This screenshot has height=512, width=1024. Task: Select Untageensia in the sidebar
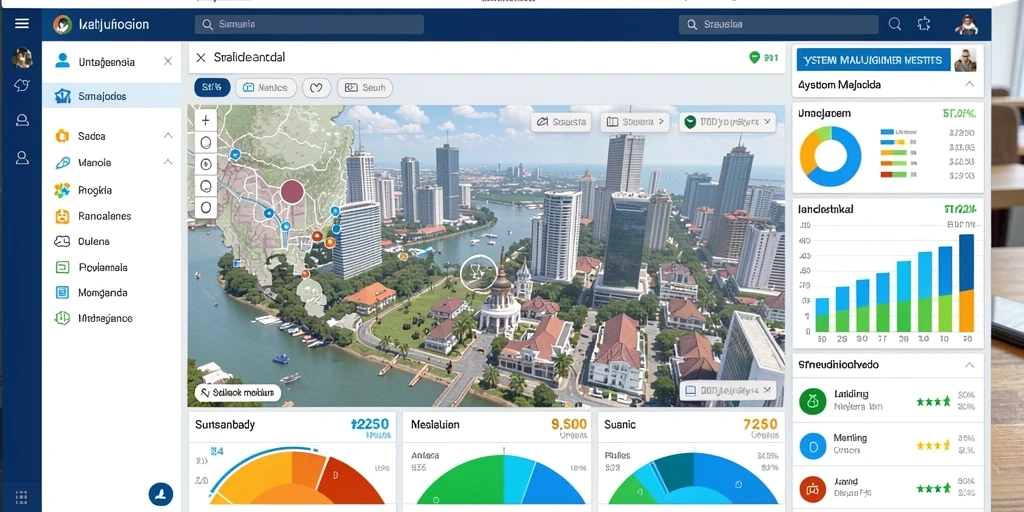106,62
